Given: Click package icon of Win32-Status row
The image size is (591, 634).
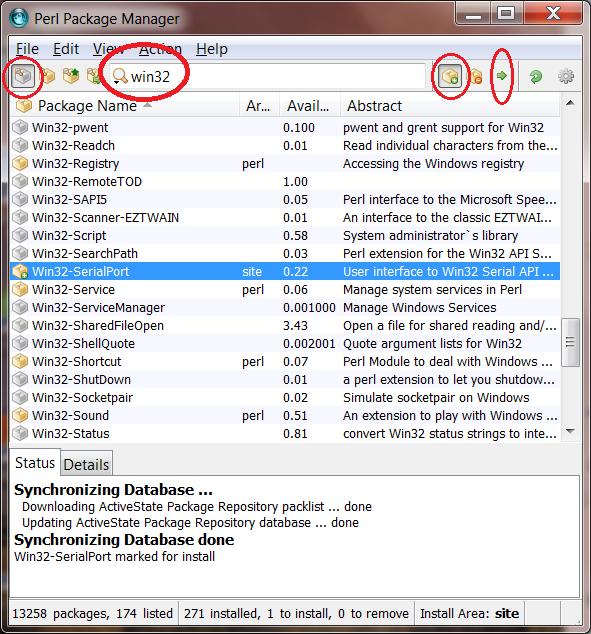Looking at the screenshot, I should [x=19, y=433].
